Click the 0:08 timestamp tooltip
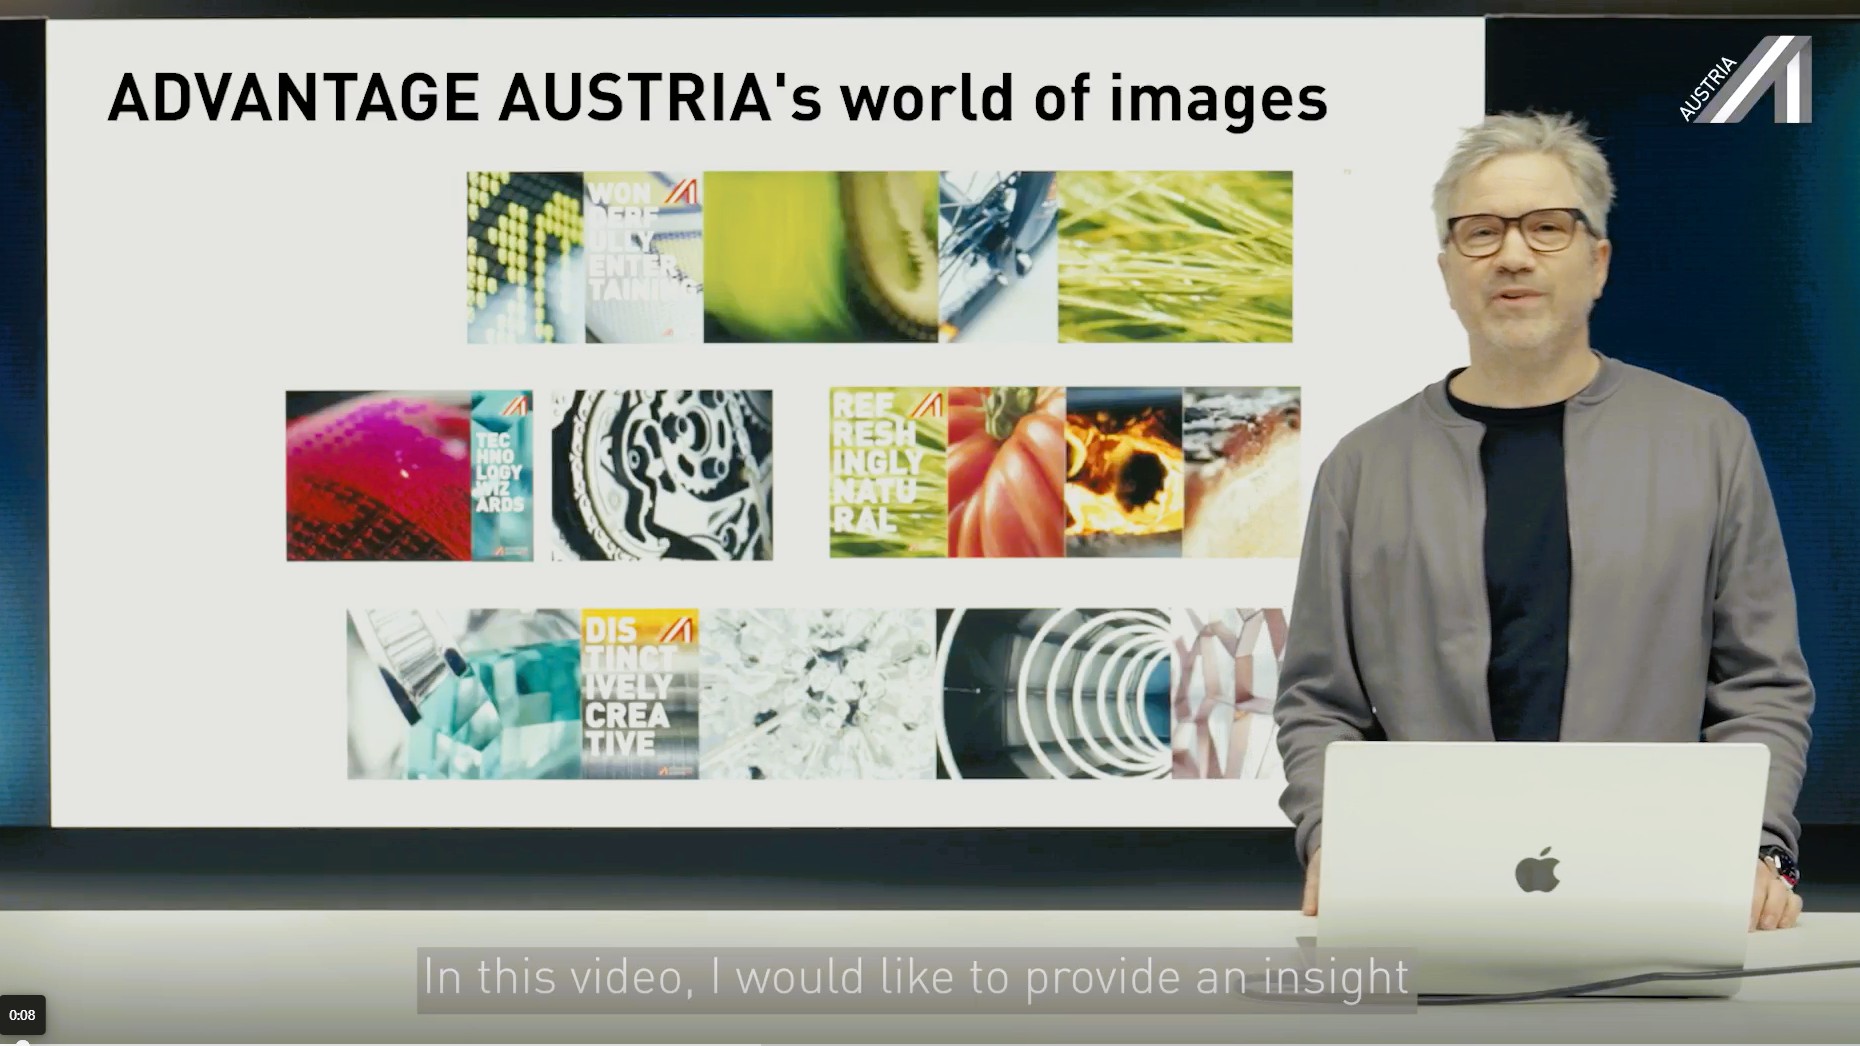1860x1046 pixels. pyautogui.click(x=22, y=1015)
